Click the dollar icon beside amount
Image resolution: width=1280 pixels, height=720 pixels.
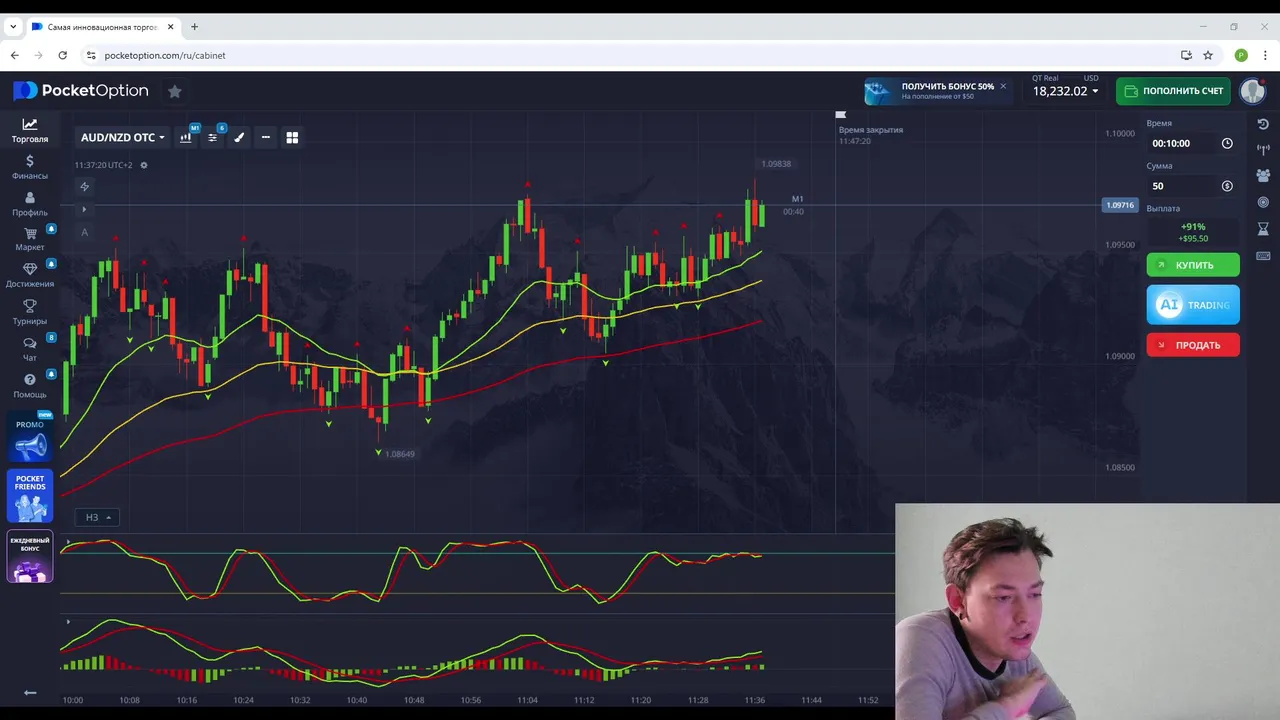pyautogui.click(x=1227, y=186)
